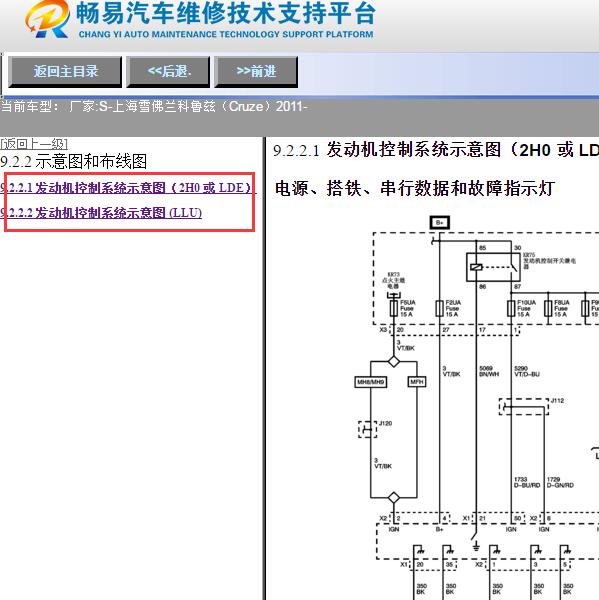
Task: Go forward with the >>前进 button
Action: point(256,72)
